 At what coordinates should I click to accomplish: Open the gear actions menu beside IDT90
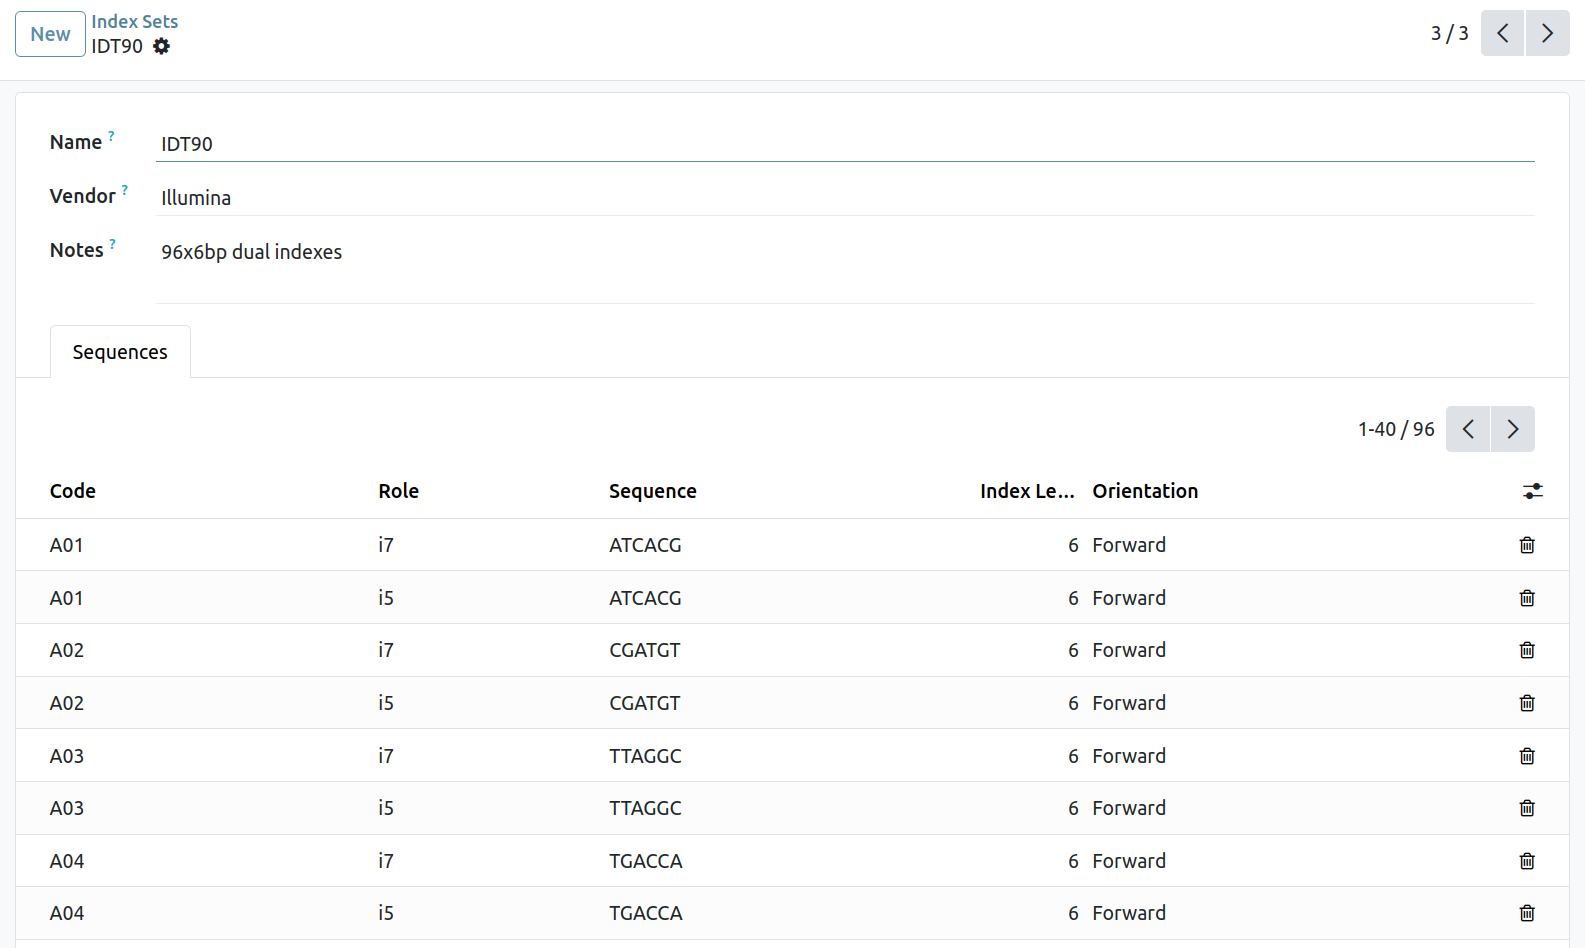pyautogui.click(x=161, y=46)
